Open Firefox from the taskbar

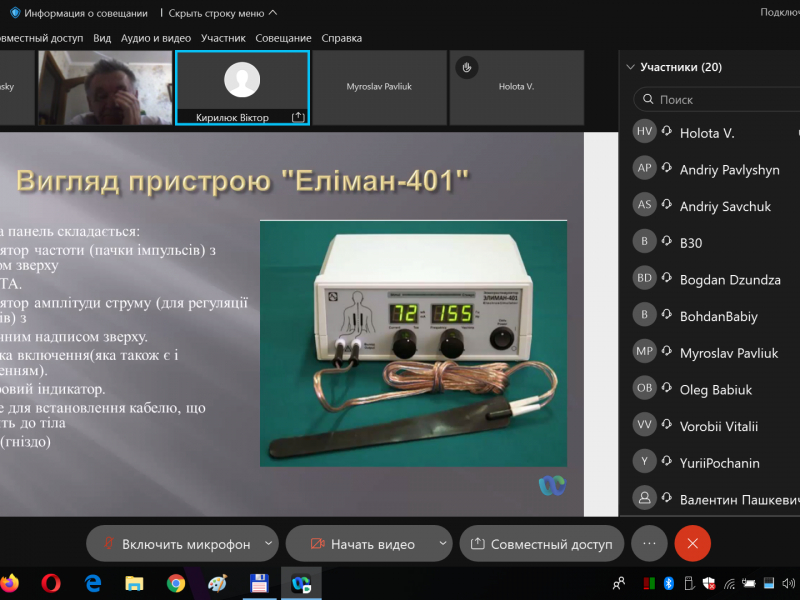coord(10,582)
